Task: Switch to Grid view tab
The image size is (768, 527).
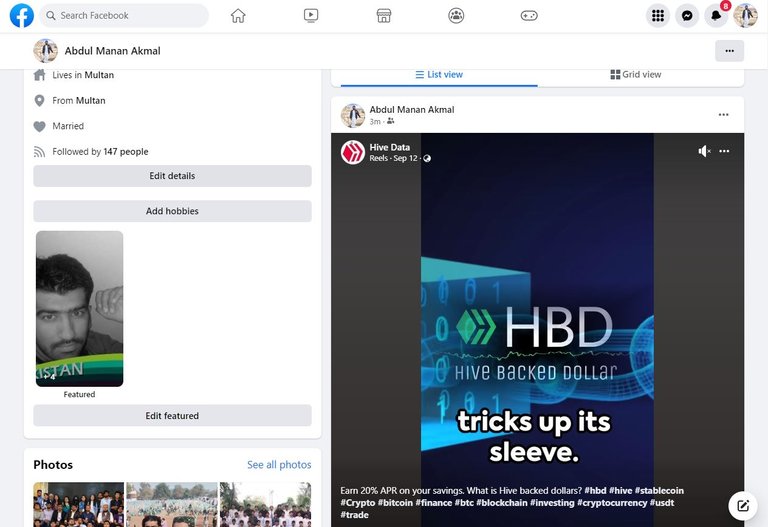Action: point(636,74)
